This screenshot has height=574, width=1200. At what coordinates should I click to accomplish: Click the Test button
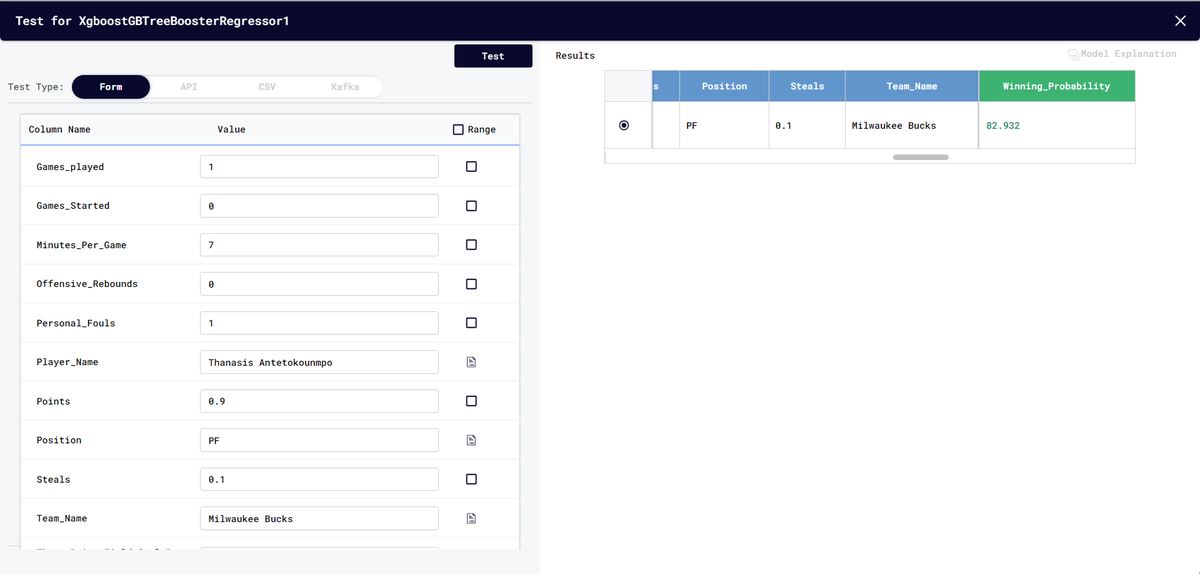click(x=493, y=56)
